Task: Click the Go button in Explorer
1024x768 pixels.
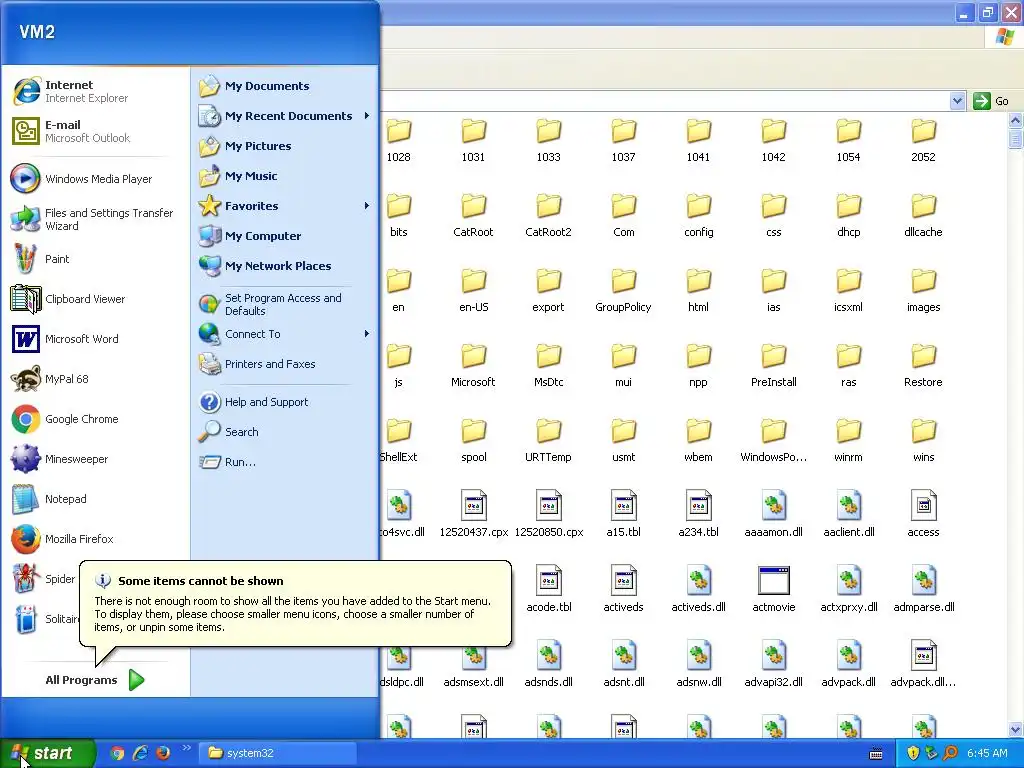Action: click(991, 101)
